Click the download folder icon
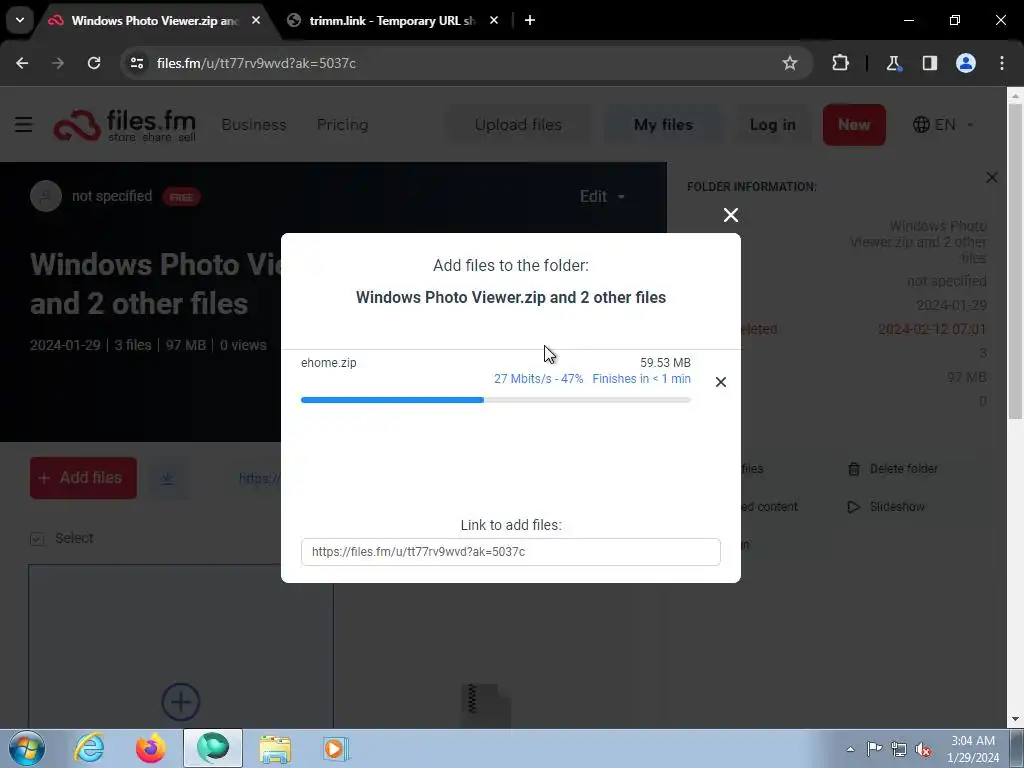 click(x=167, y=479)
